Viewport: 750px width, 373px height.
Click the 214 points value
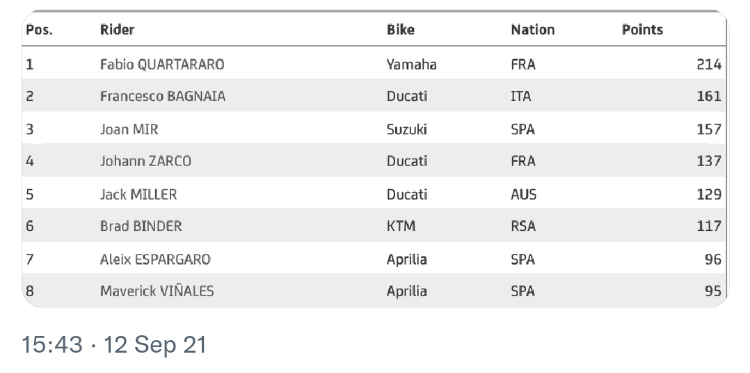pyautogui.click(x=709, y=64)
